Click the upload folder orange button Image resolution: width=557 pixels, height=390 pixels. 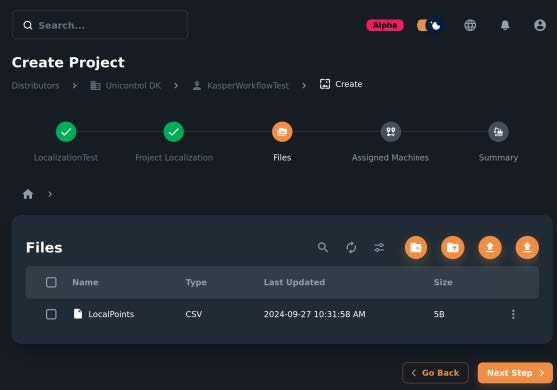[x=453, y=247]
